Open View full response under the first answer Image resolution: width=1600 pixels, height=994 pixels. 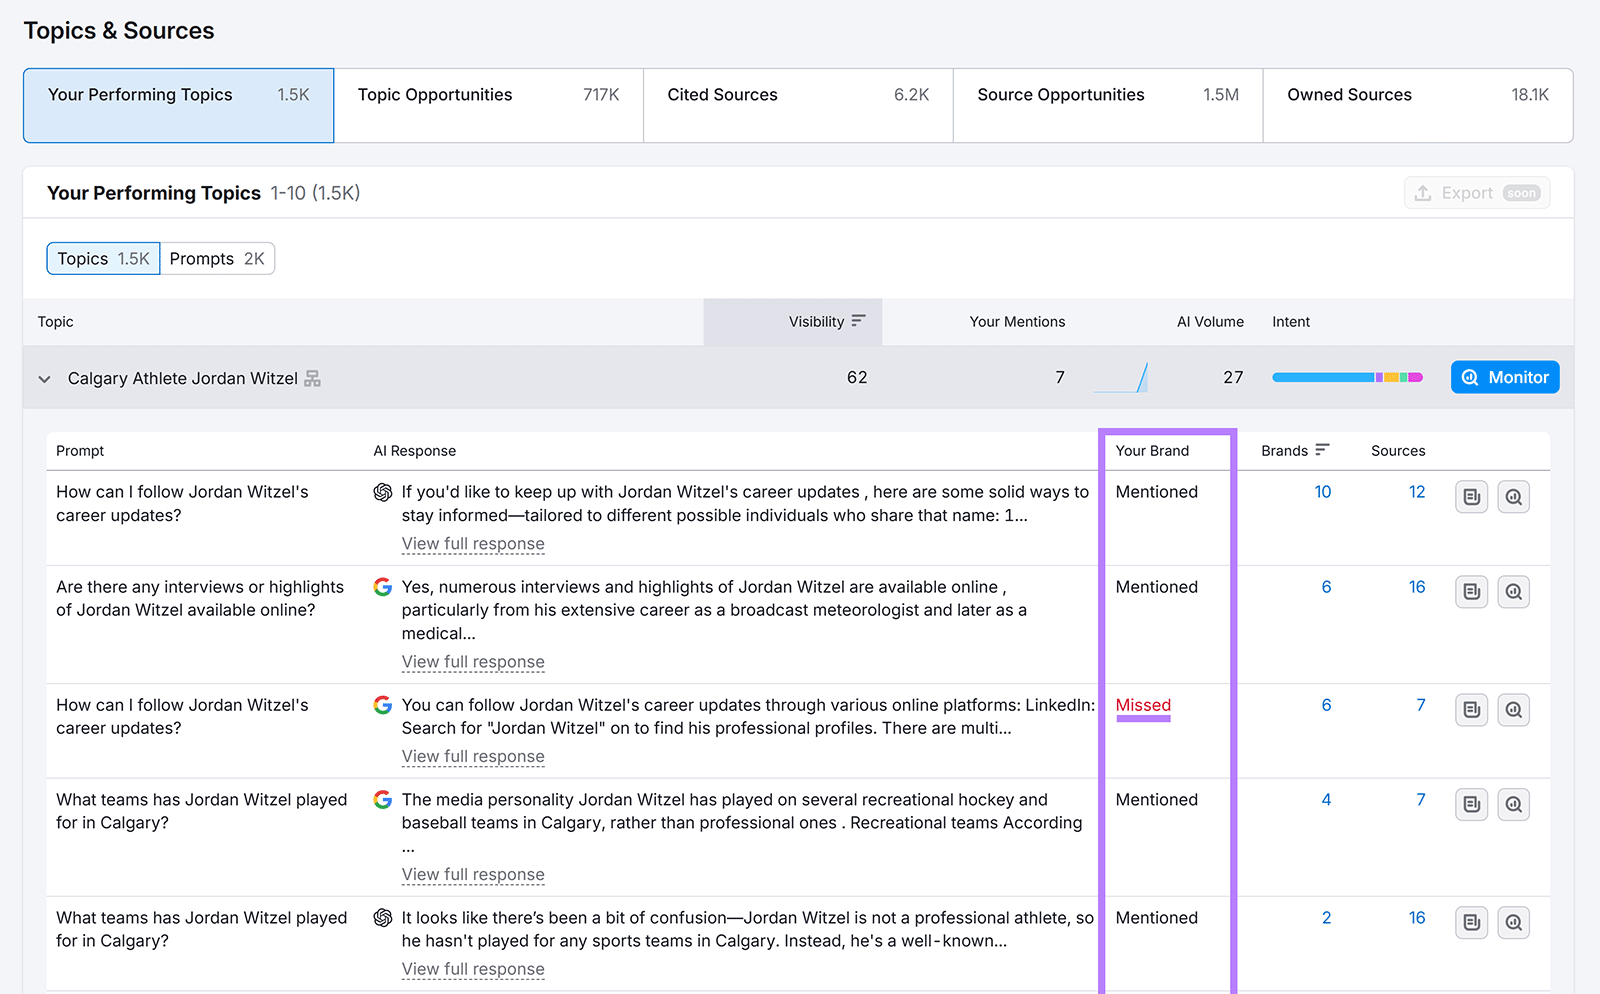pyautogui.click(x=472, y=543)
